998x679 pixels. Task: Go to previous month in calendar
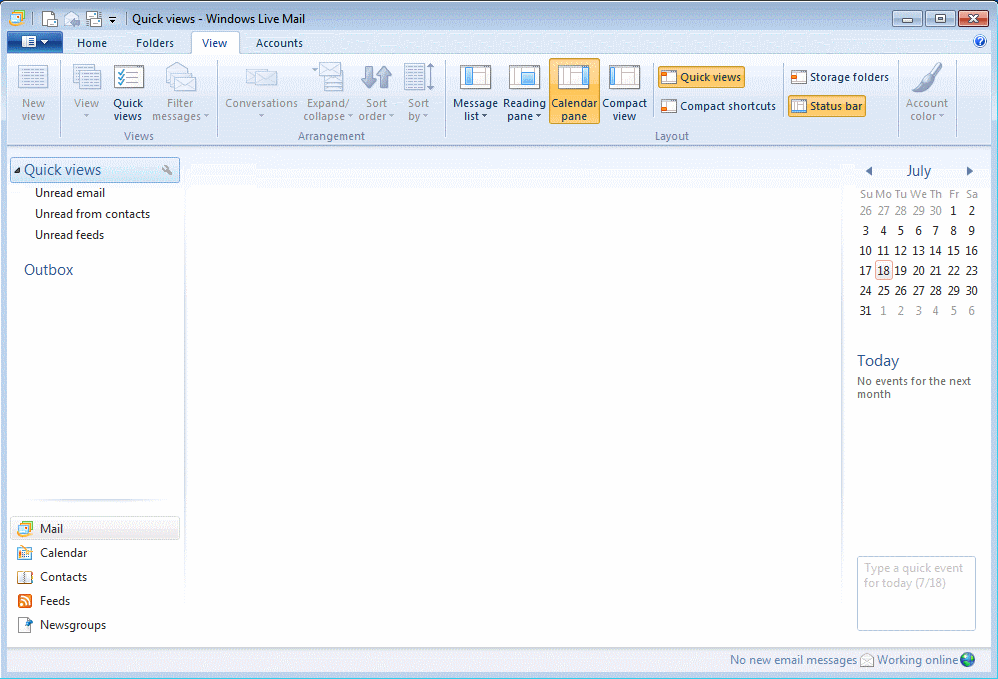coord(869,171)
